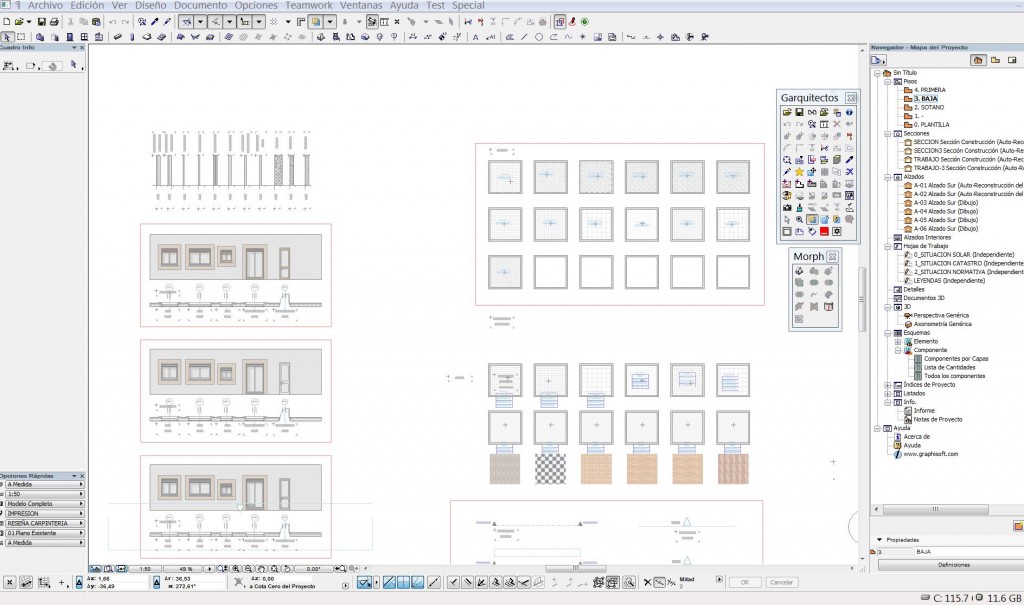Click the Project Map icon atop the Navigator panel

click(978, 60)
